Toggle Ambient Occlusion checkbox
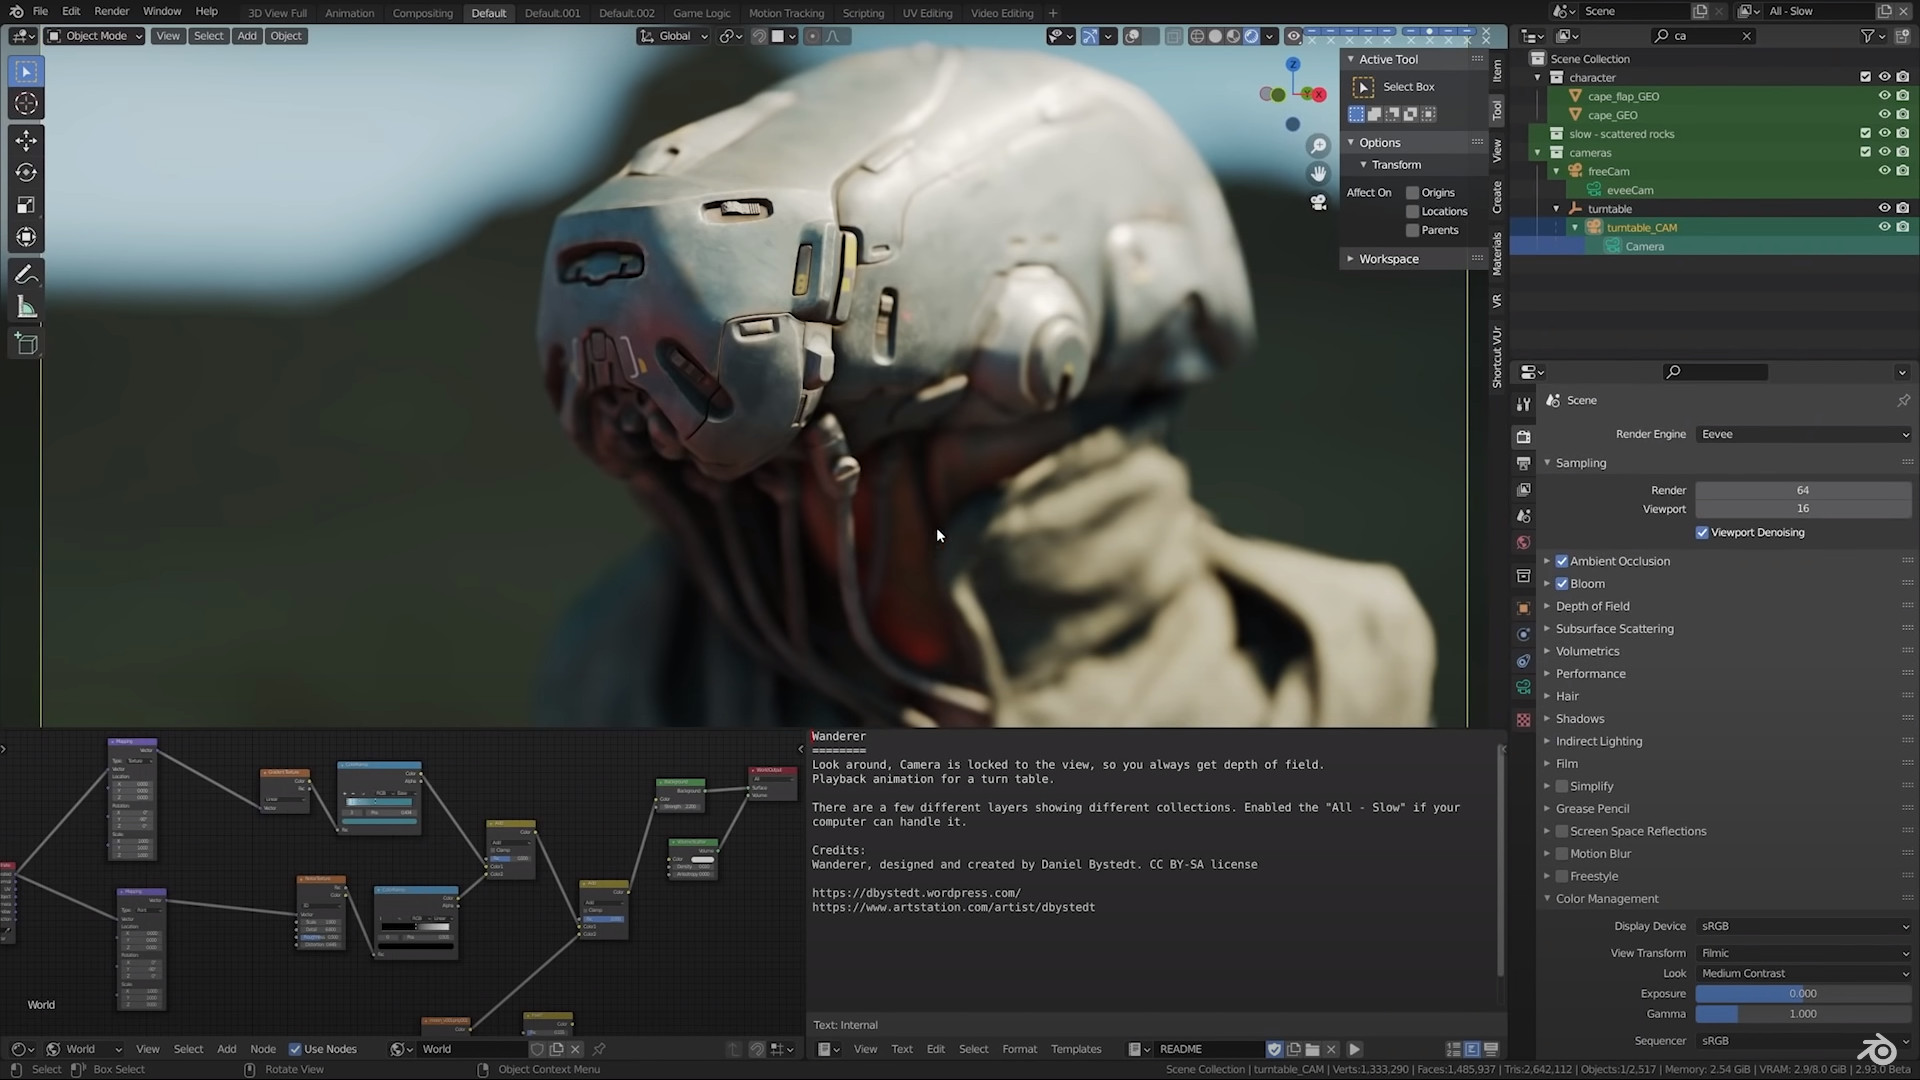Screen dimensions: 1920x1080 tap(1563, 560)
